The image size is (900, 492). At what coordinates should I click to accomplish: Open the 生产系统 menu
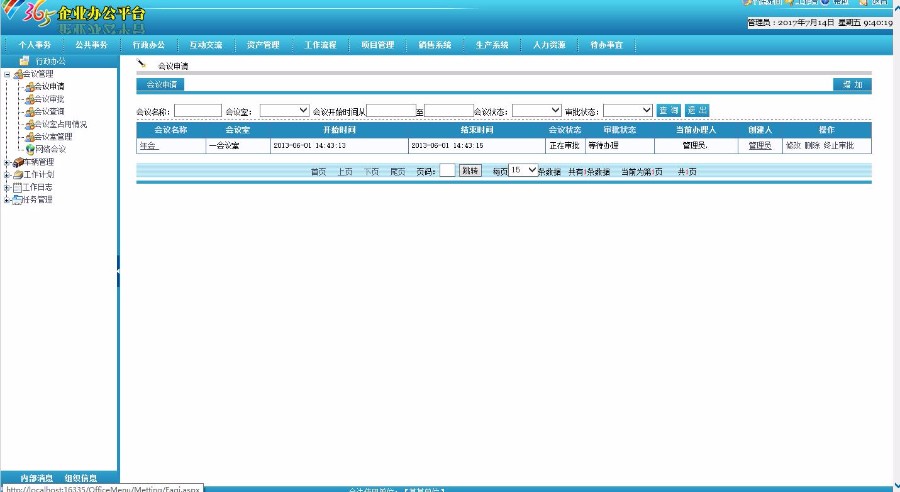click(x=492, y=45)
